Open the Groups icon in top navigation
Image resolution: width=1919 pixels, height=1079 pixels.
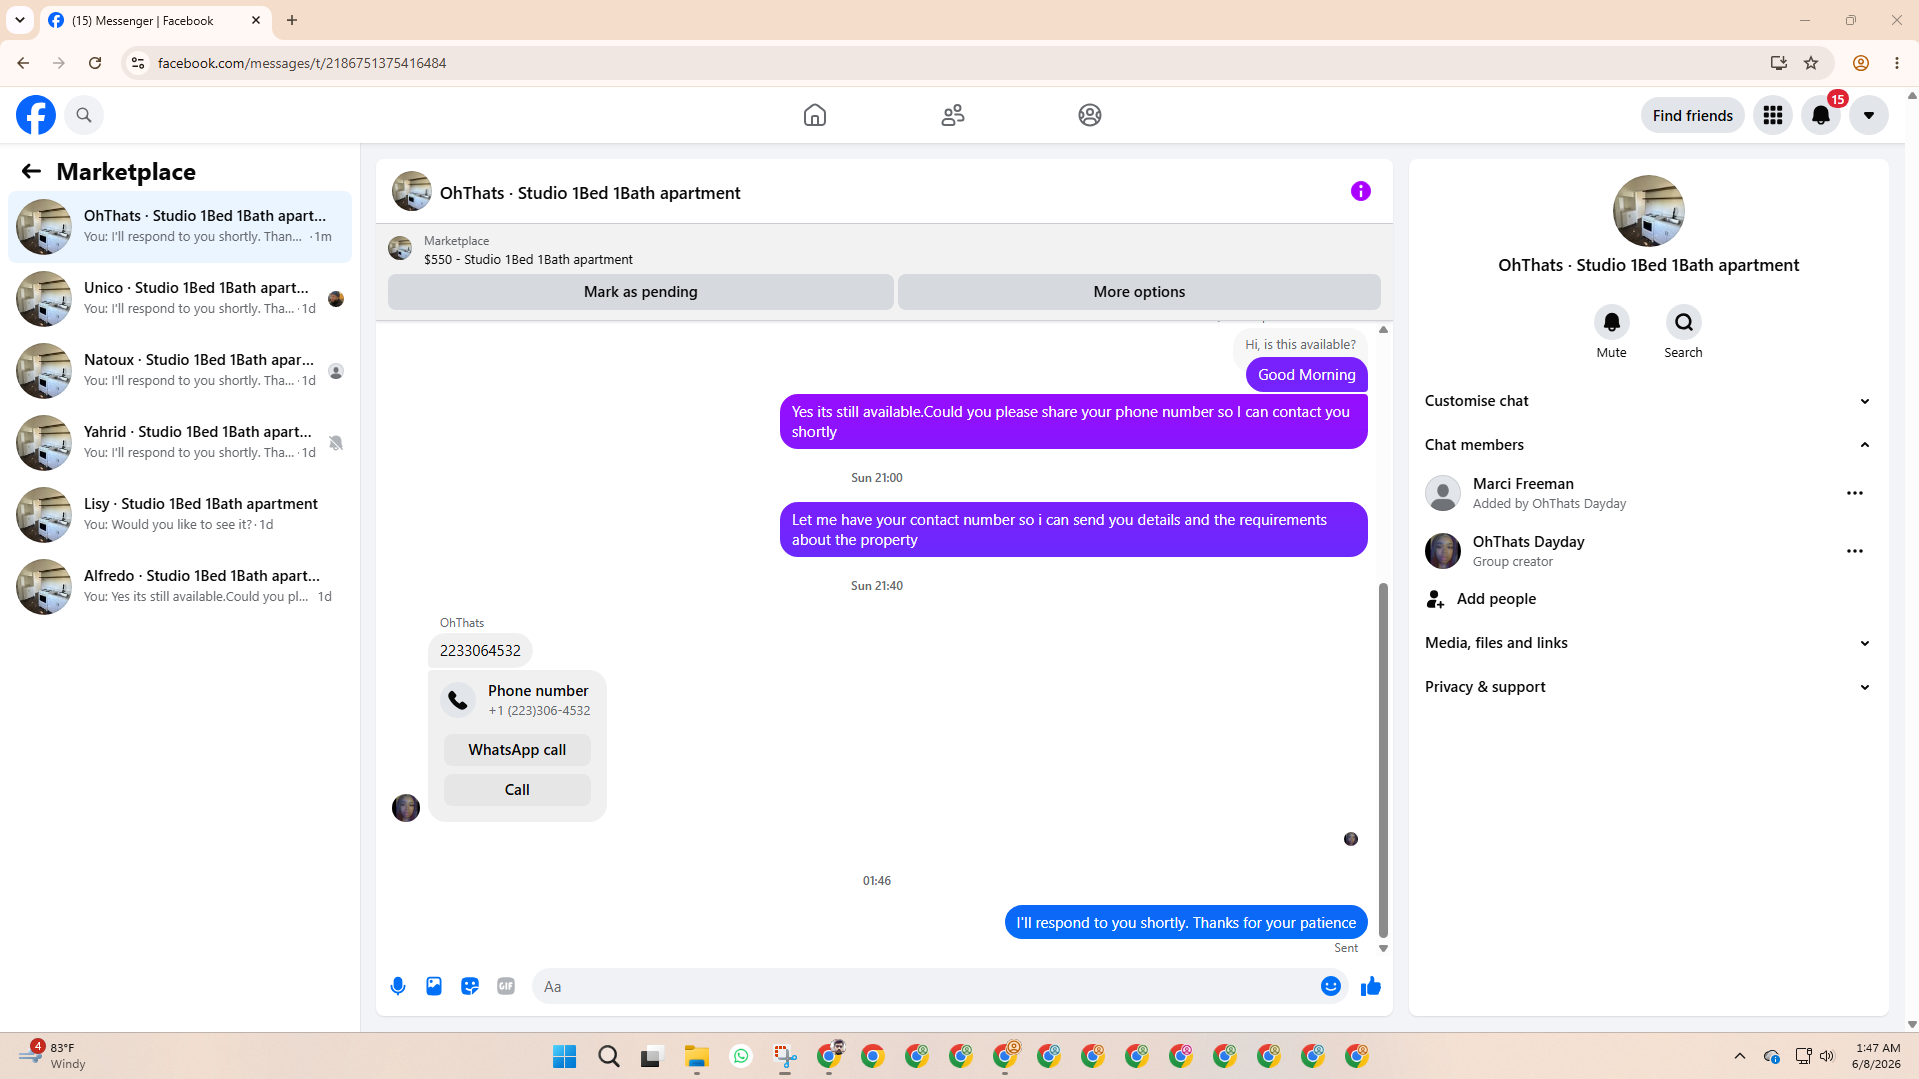(1090, 115)
